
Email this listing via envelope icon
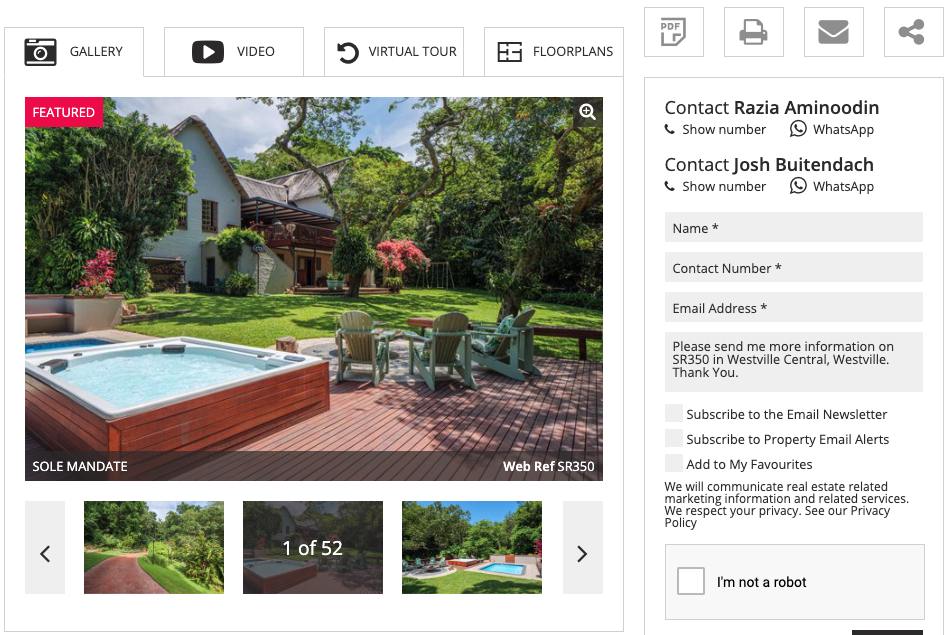[833, 32]
